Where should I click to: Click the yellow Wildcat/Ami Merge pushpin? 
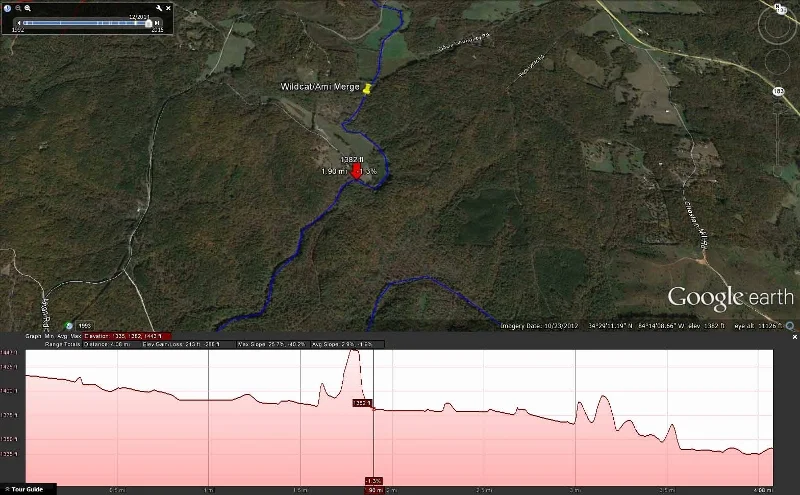(x=366, y=89)
